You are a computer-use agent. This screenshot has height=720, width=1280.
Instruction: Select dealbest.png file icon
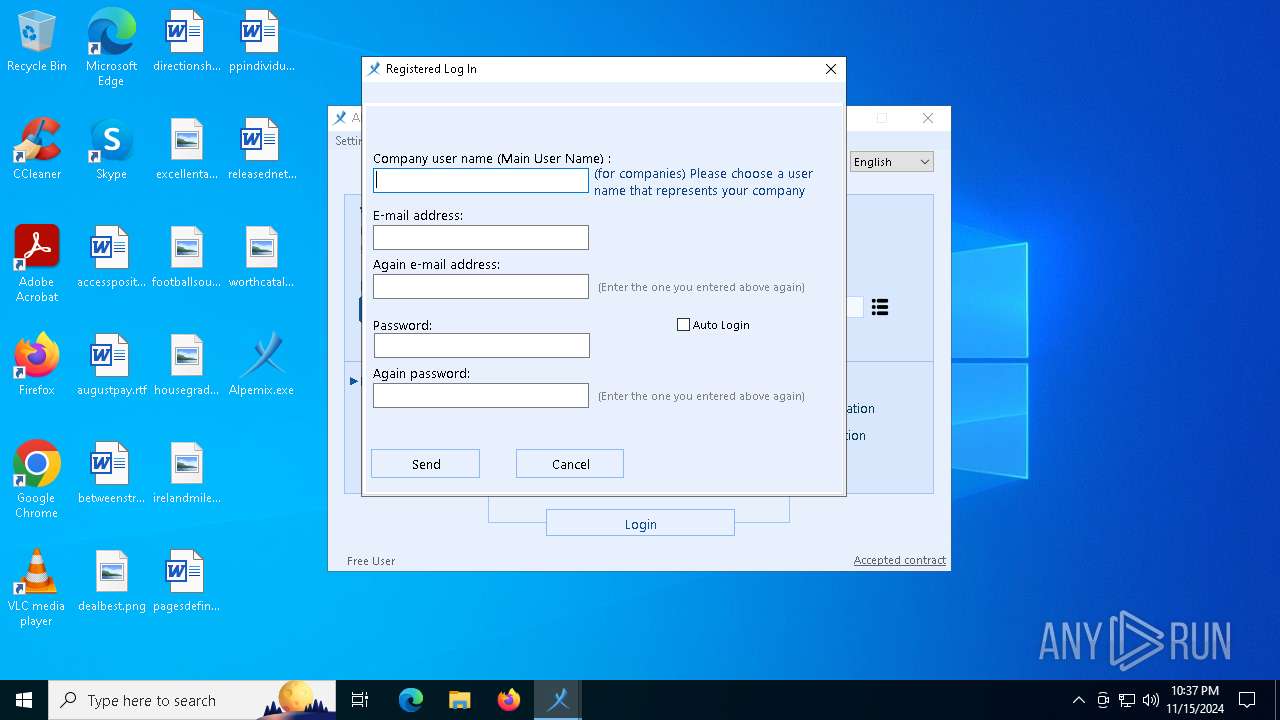(111, 581)
